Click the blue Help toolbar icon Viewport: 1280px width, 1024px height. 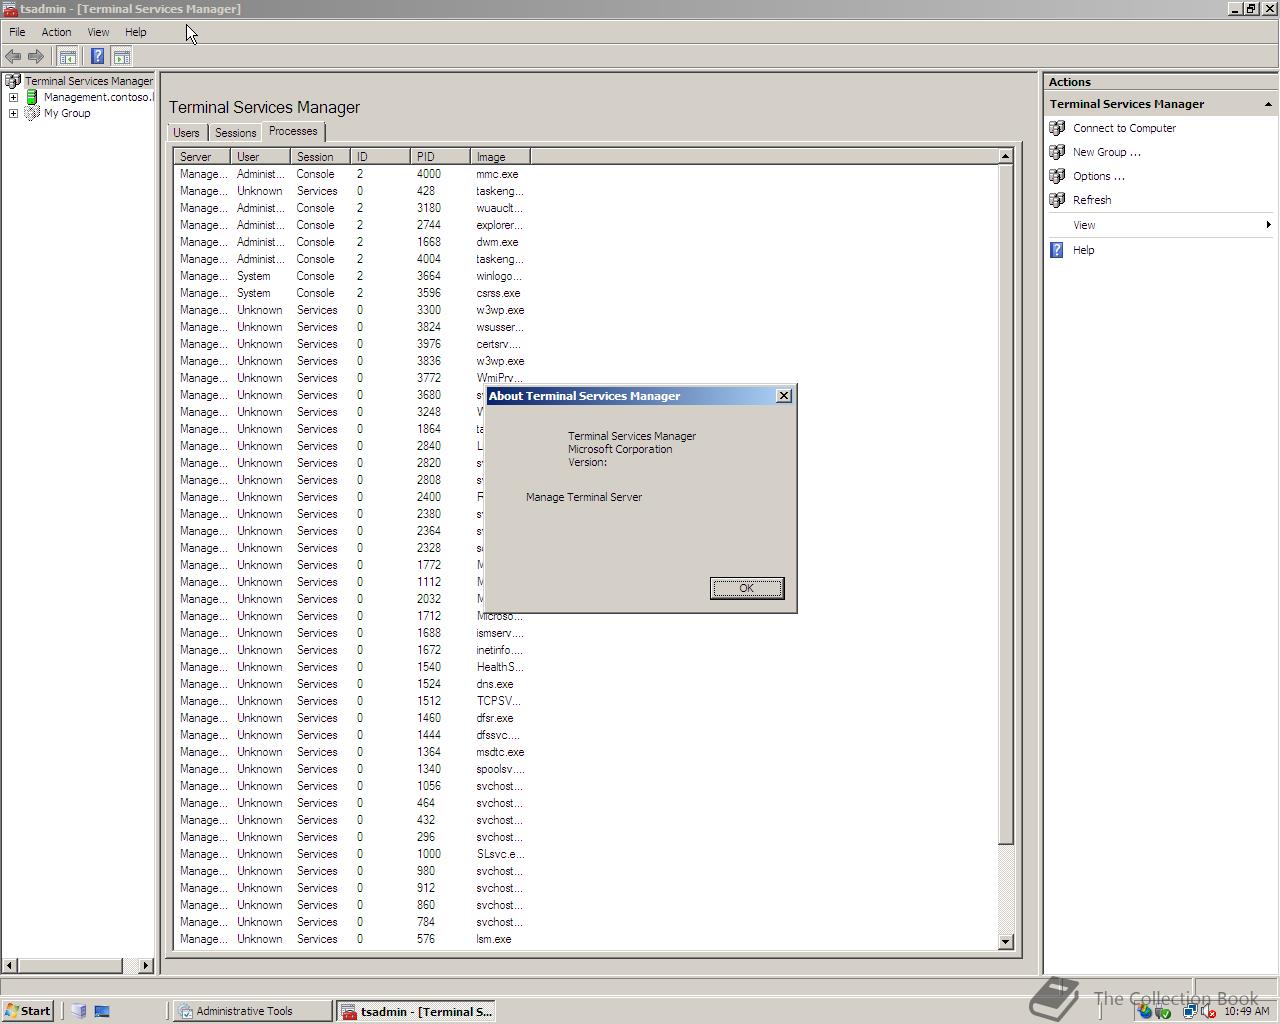tap(97, 56)
